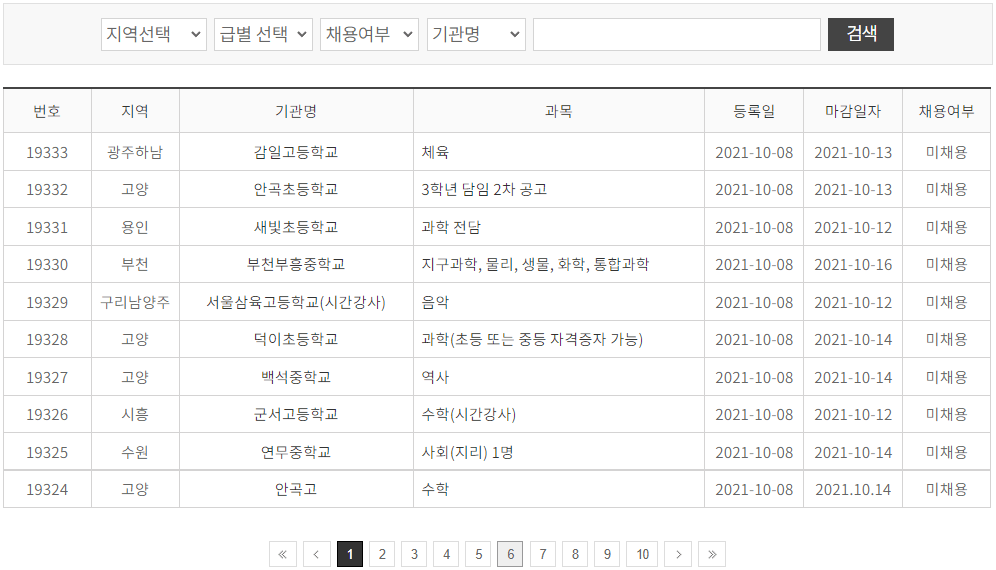The height and width of the screenshot is (570, 996).
Task: Click number cell 19330
Action: click(x=47, y=264)
